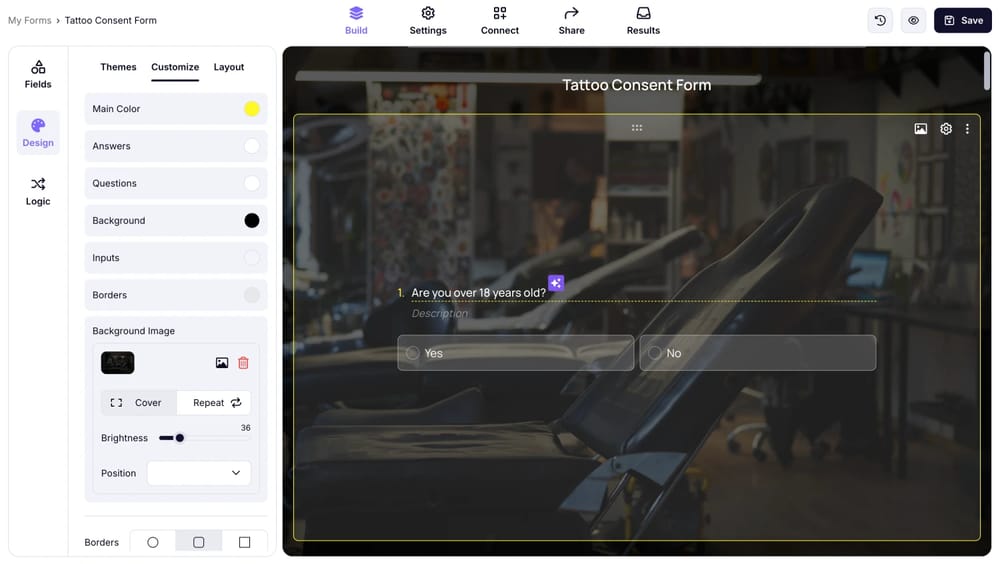Open the question's three-dot options menu
Image resolution: width=1000 pixels, height=564 pixels.
tap(967, 129)
